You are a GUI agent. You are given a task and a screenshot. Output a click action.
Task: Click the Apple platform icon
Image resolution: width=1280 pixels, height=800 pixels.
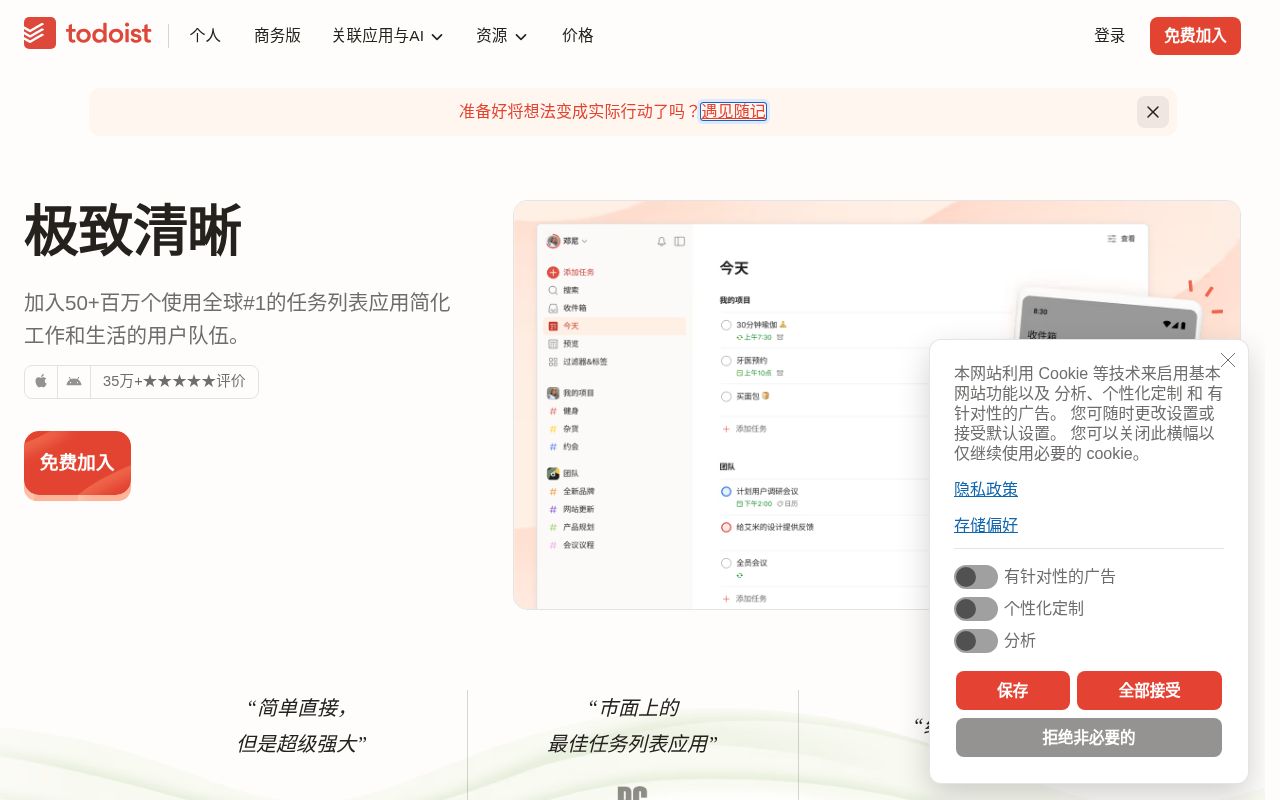(41, 381)
